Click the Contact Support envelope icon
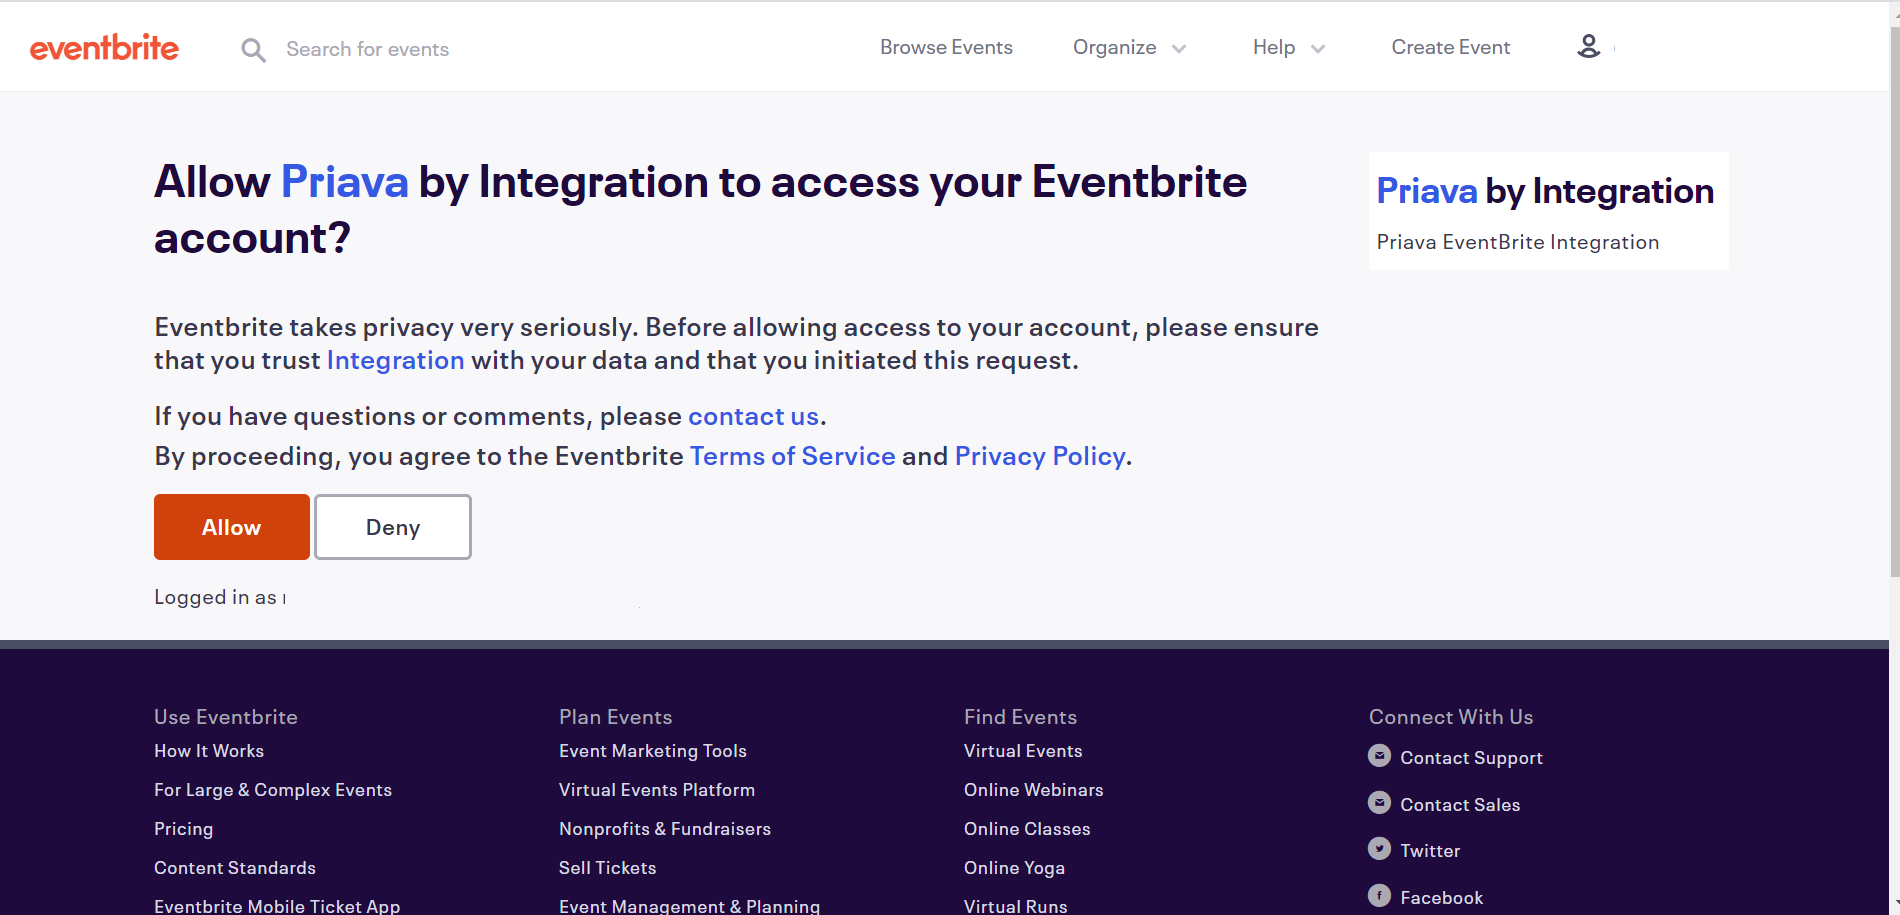 (1379, 756)
